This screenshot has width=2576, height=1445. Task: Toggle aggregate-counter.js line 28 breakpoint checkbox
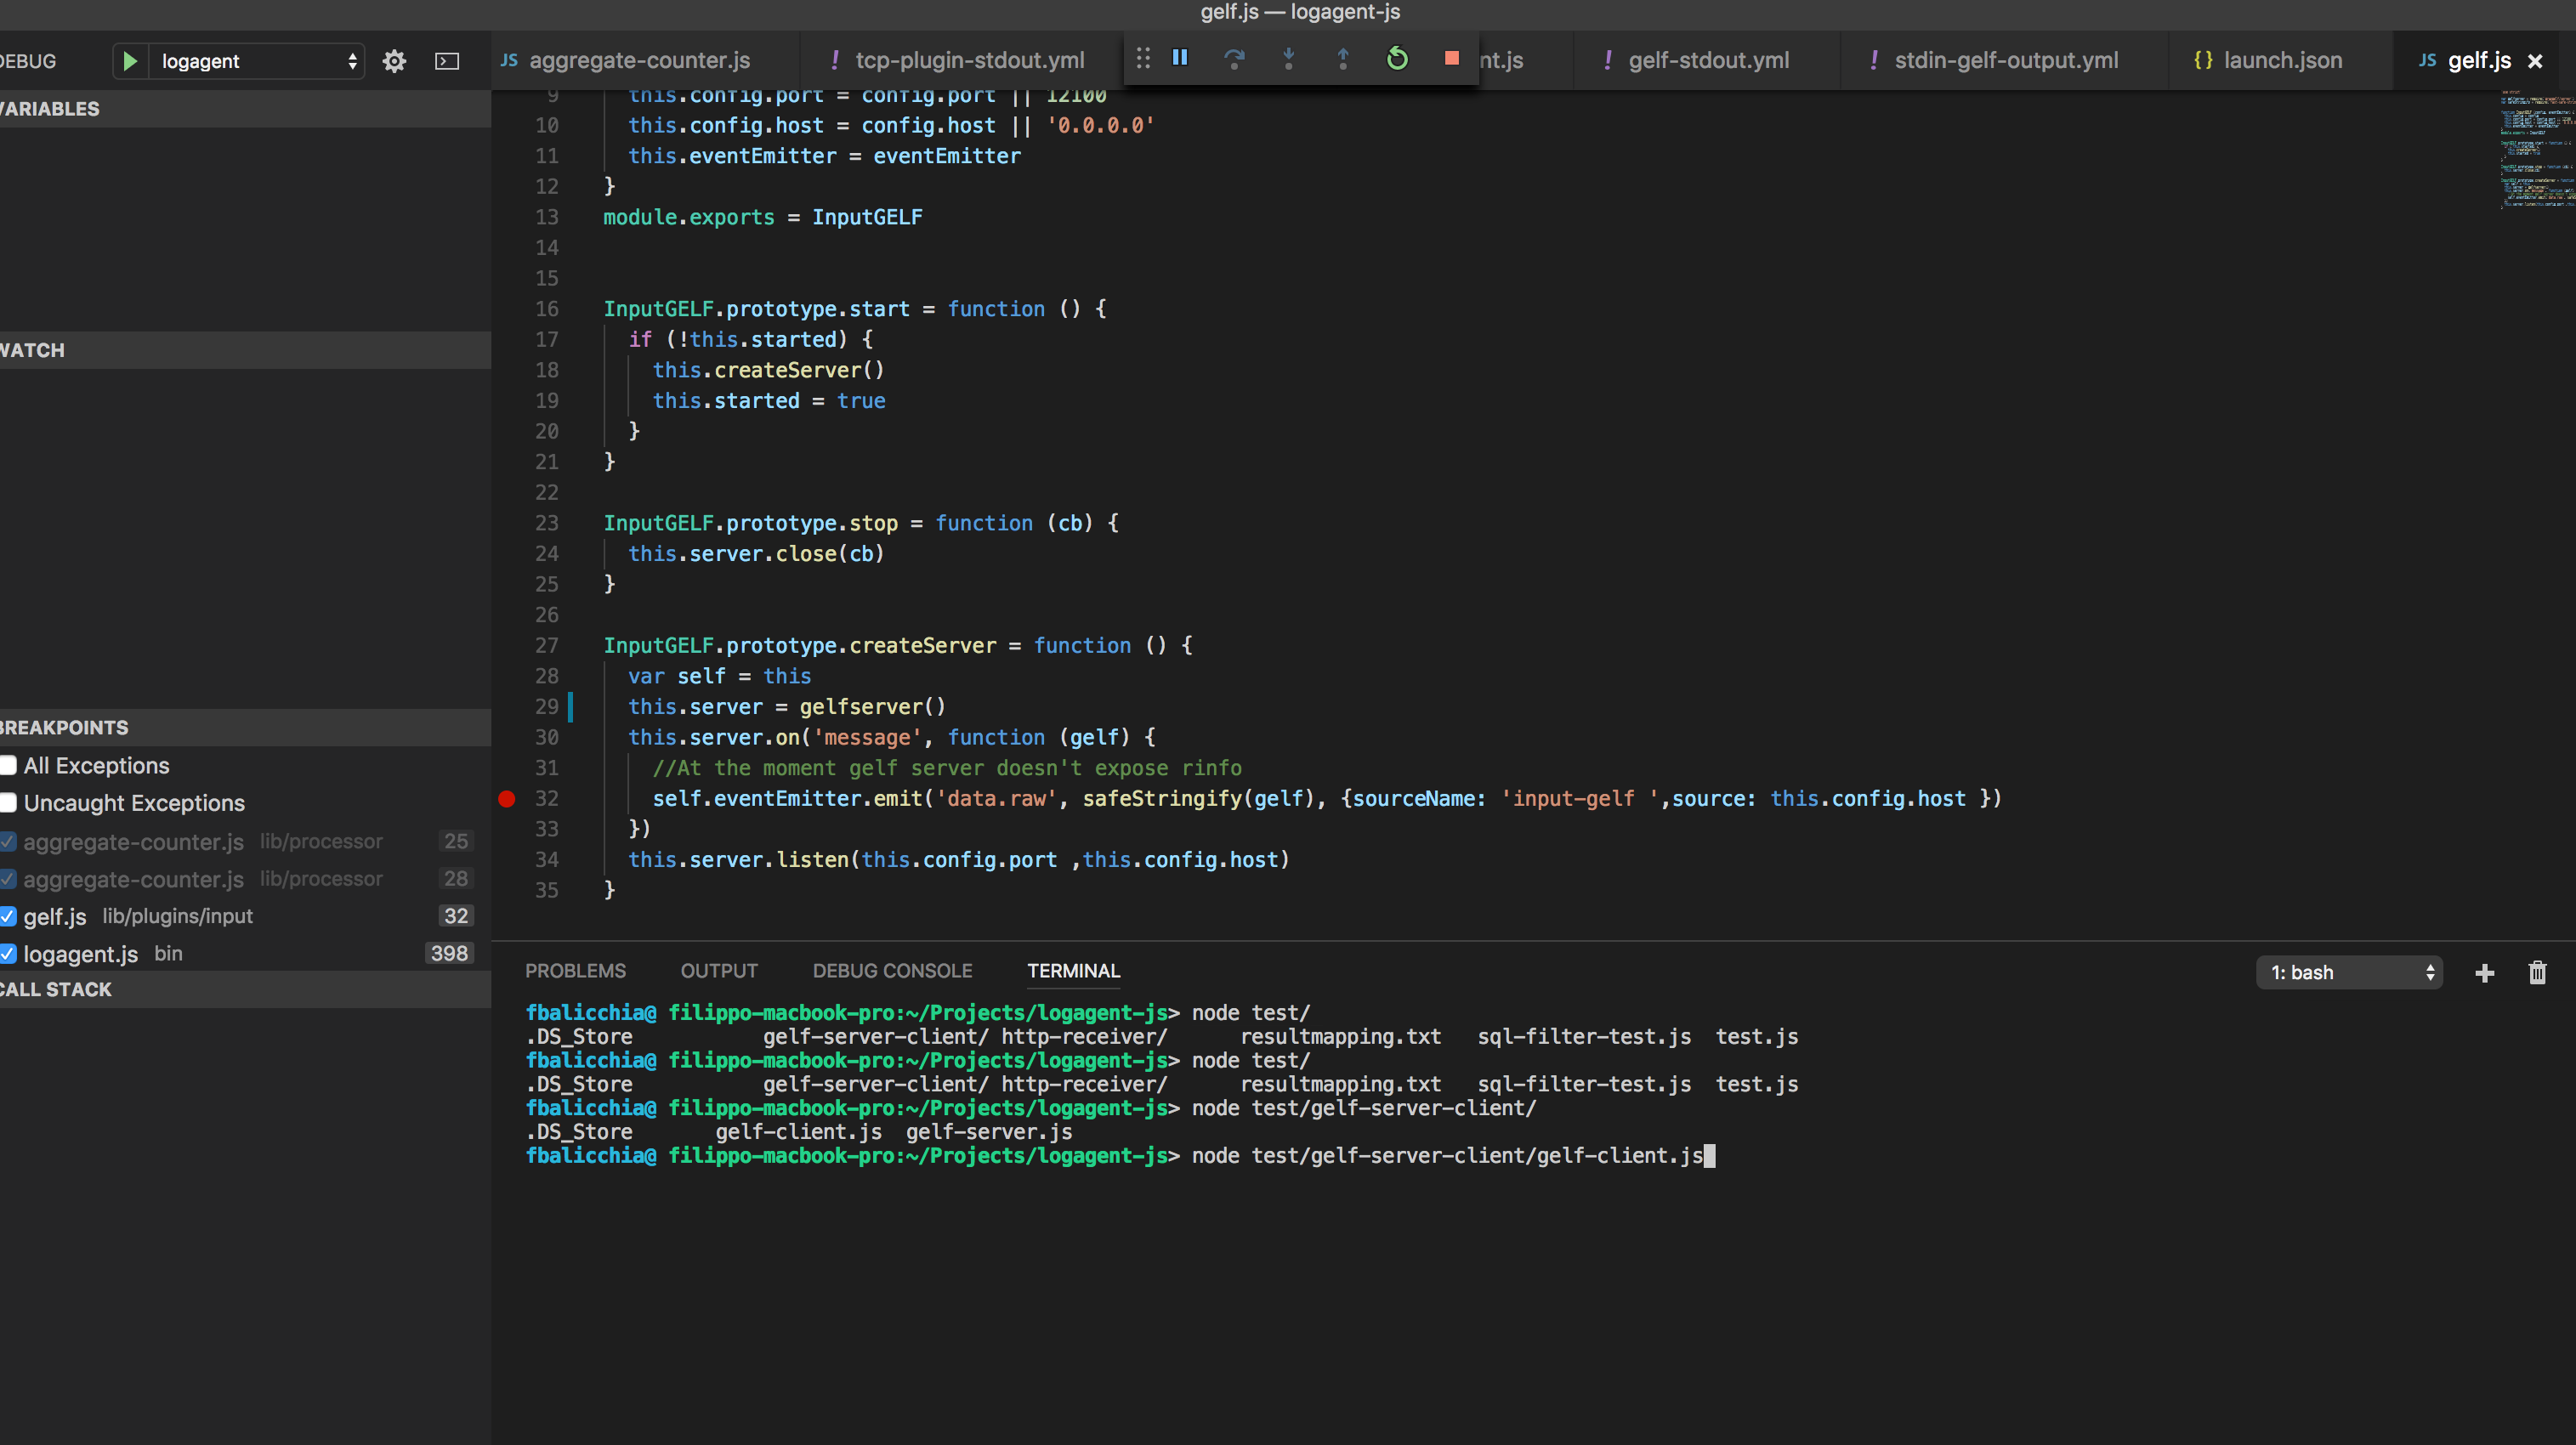coord(8,879)
